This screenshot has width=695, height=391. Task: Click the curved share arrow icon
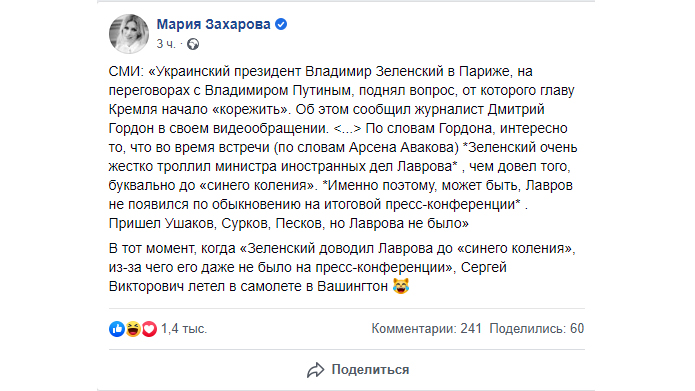click(316, 370)
